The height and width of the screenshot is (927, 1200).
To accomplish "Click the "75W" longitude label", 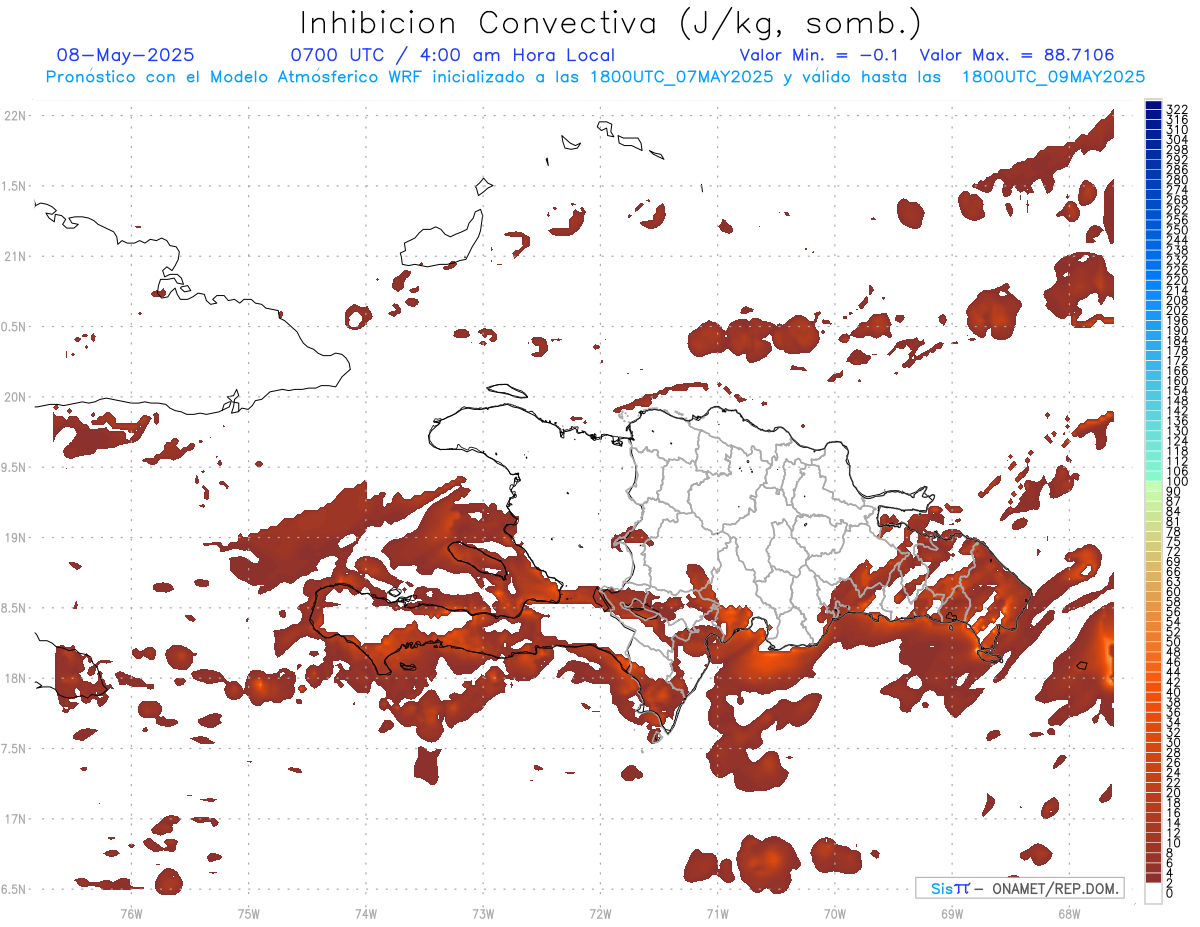I will click(248, 913).
